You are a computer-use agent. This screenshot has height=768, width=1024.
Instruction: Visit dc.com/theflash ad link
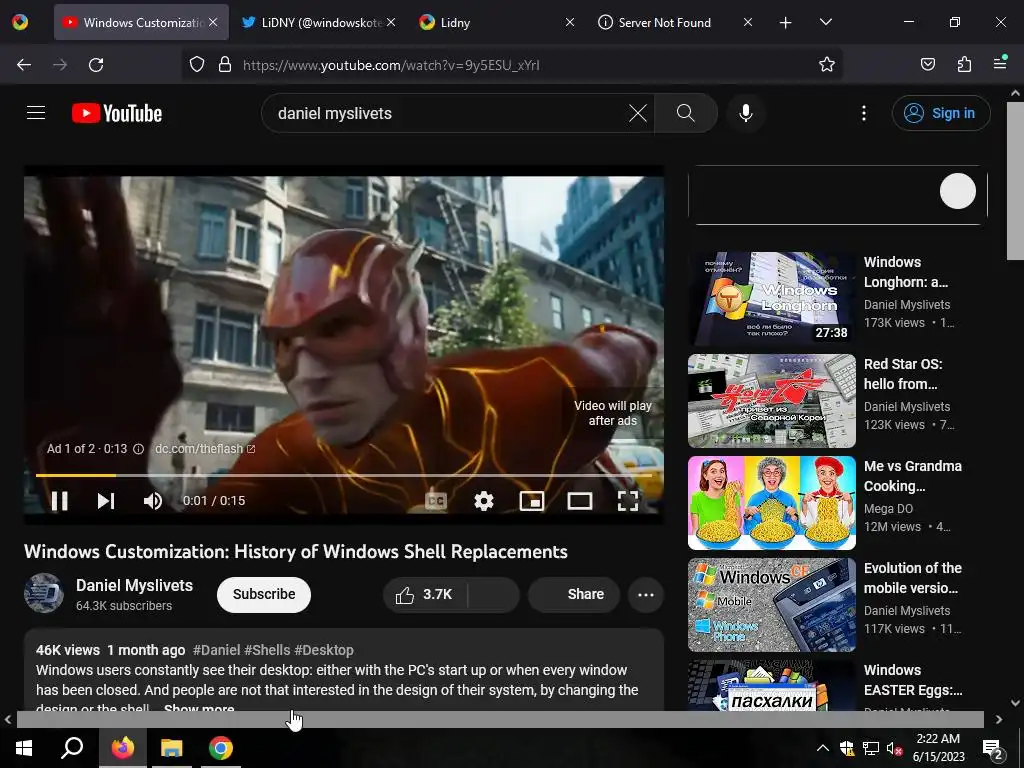click(x=205, y=449)
